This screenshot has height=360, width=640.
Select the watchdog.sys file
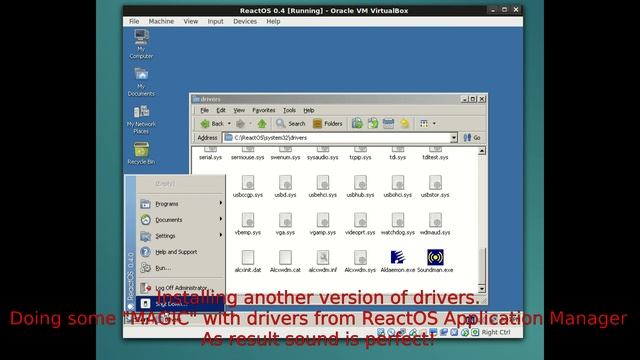pyautogui.click(x=398, y=224)
